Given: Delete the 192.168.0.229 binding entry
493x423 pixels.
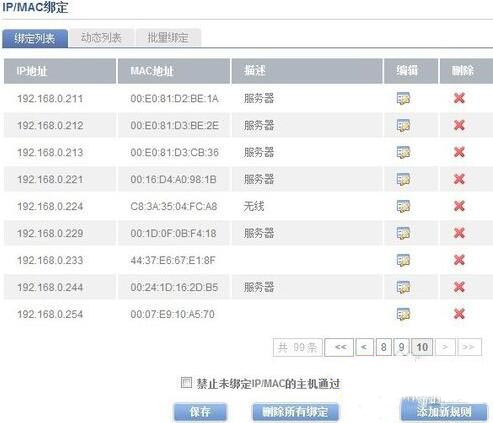Looking at the screenshot, I should [459, 233].
